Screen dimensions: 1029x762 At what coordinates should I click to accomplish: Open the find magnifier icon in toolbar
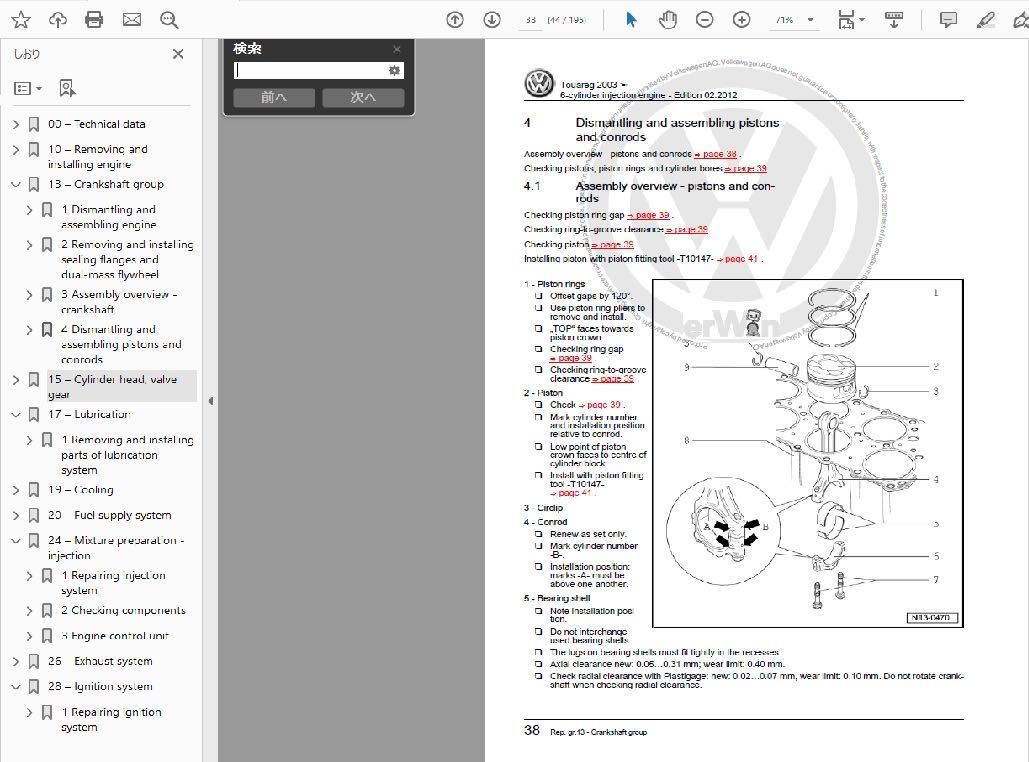point(169,20)
